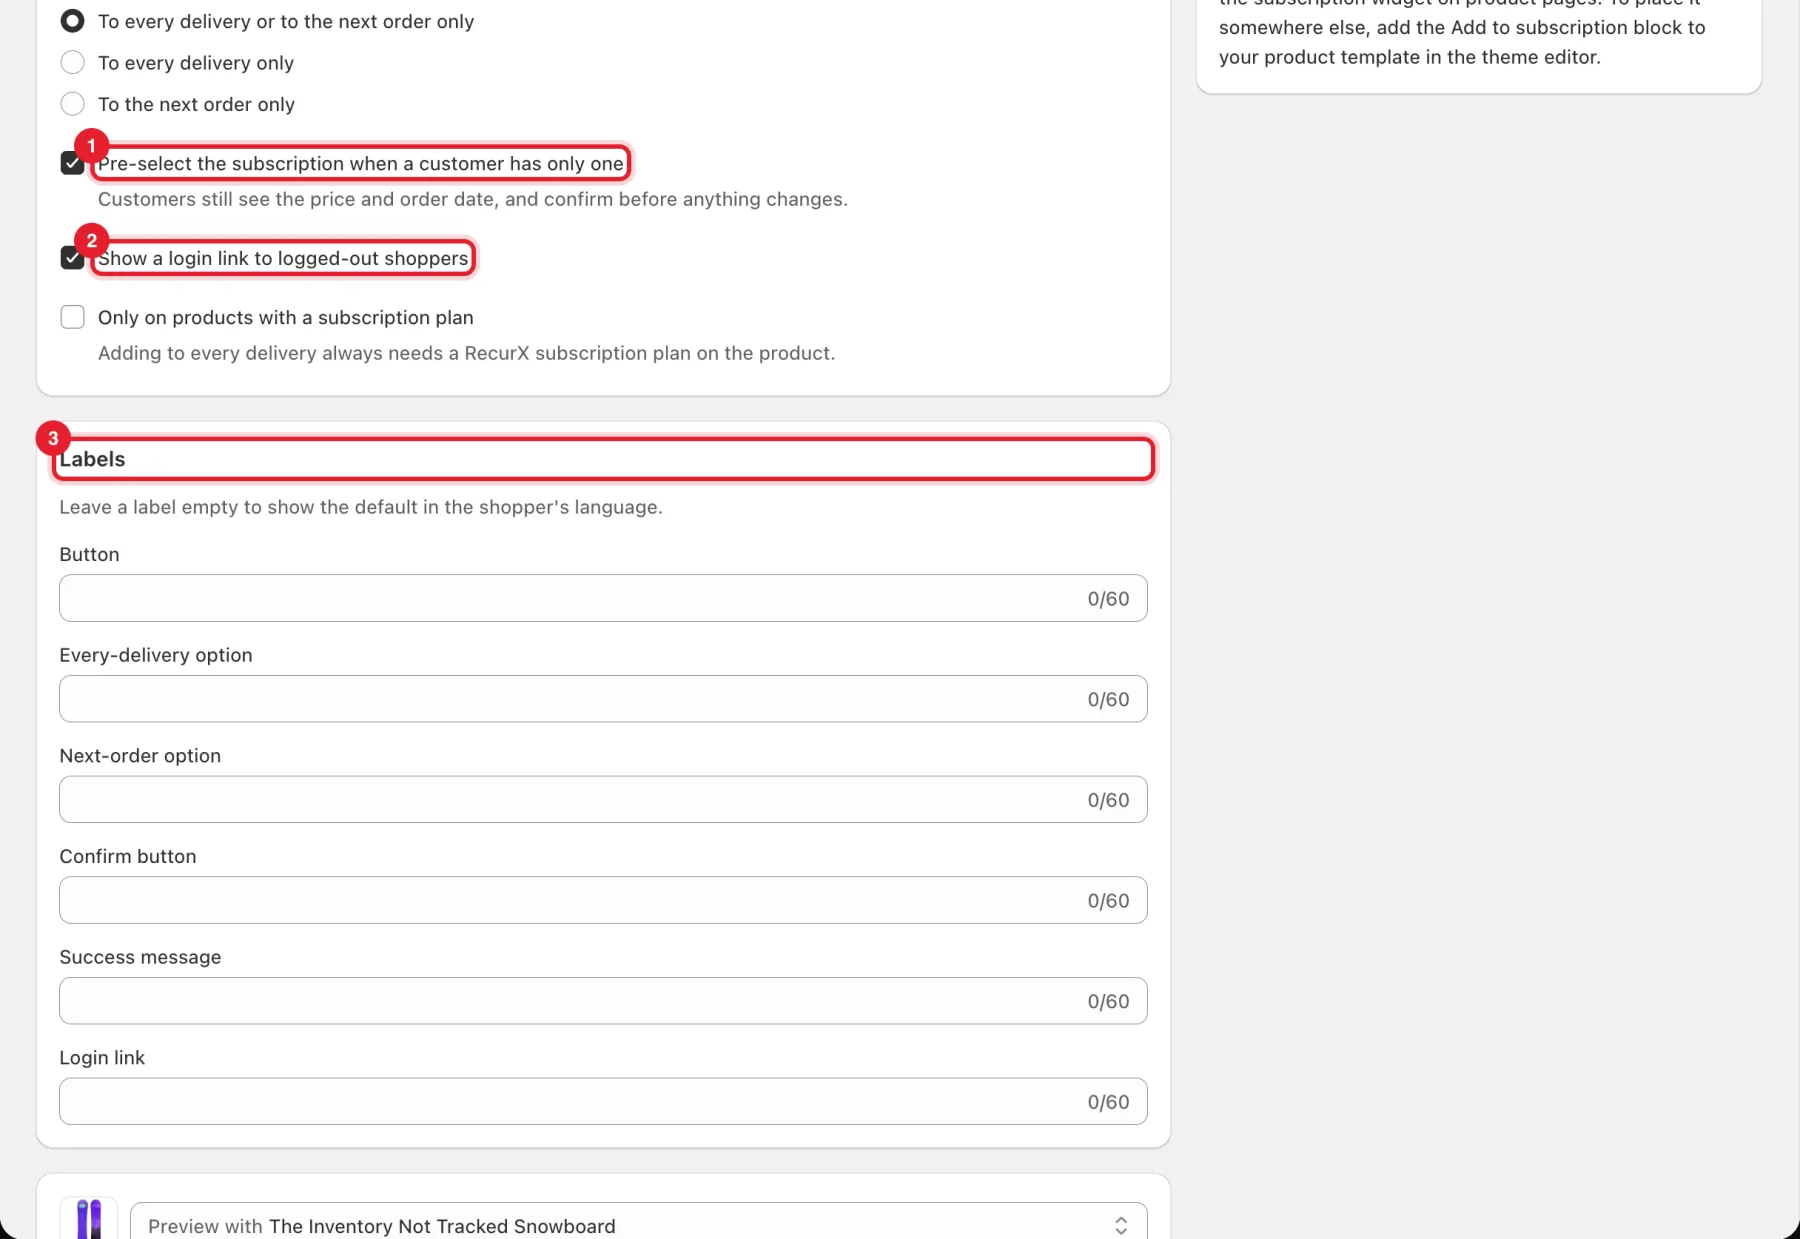The image size is (1800, 1239).
Task: Click the Next-order option text field
Action: click(603, 800)
